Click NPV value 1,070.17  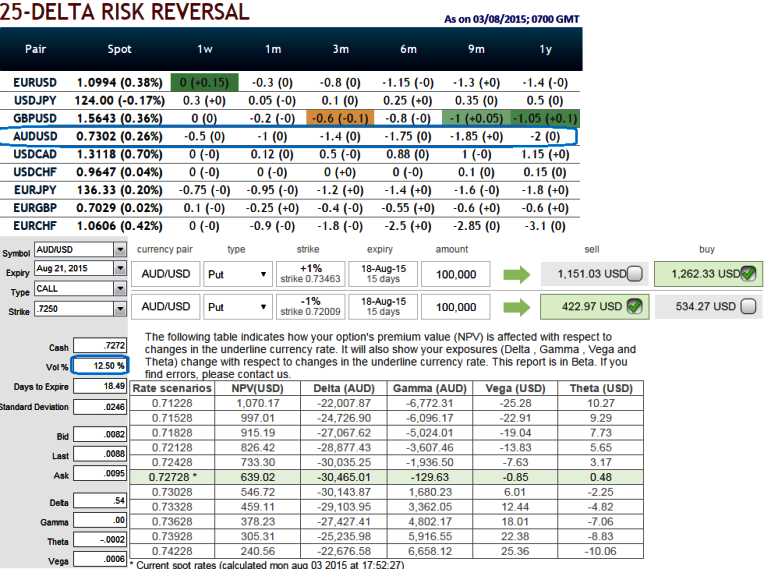[258, 403]
